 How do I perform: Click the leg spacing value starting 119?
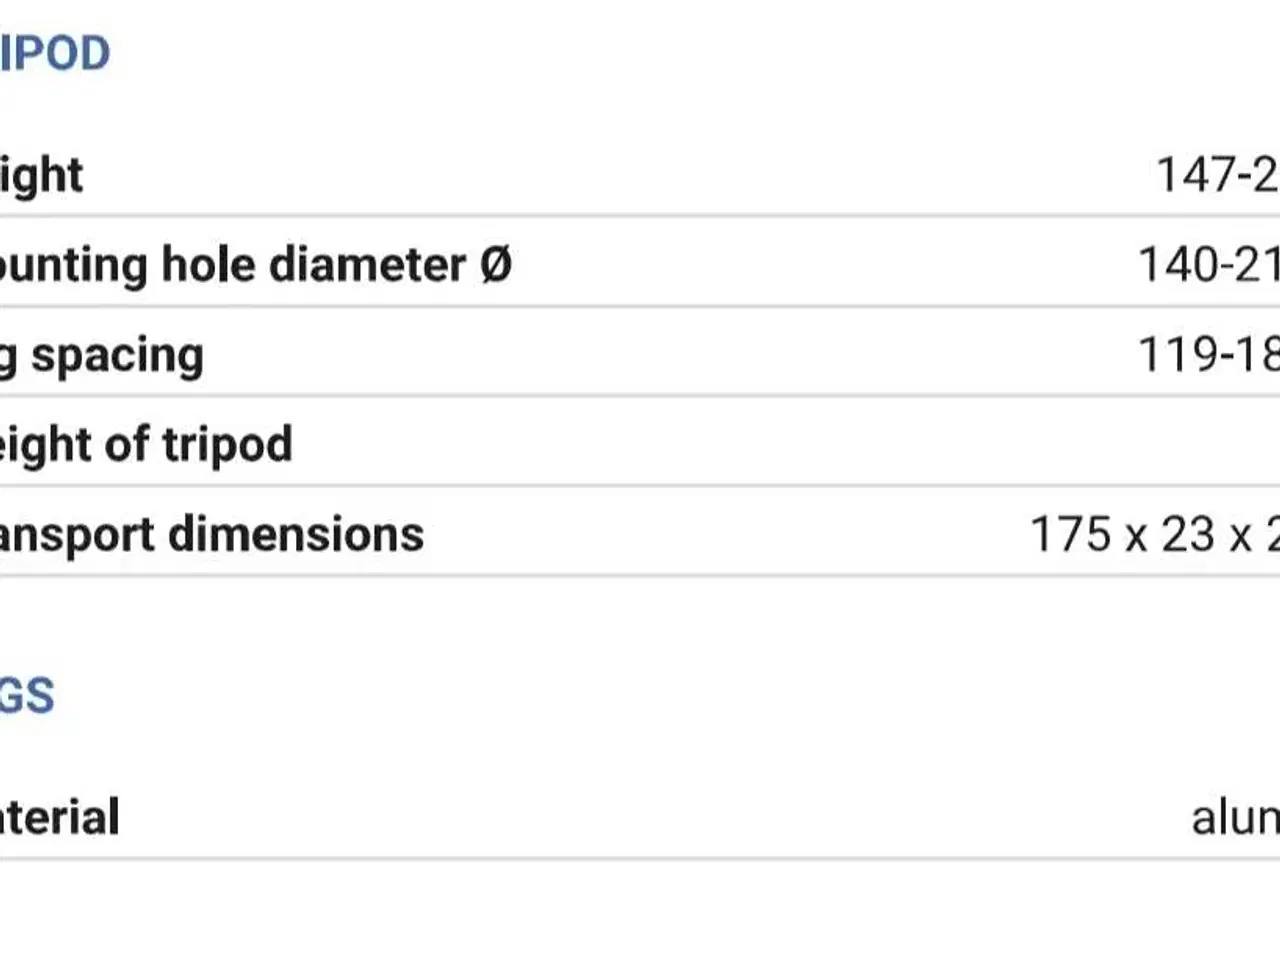(x=1208, y=355)
